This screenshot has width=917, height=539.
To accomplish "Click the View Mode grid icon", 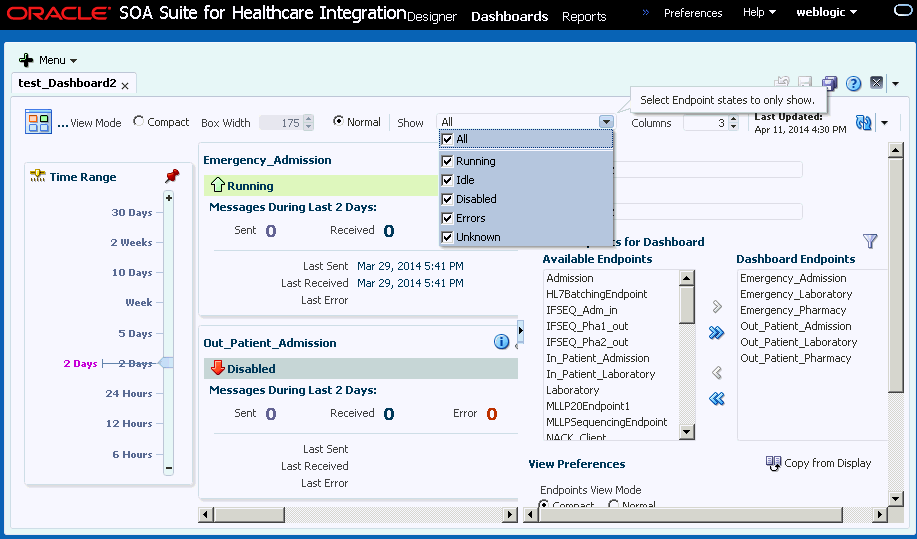I will 38,122.
